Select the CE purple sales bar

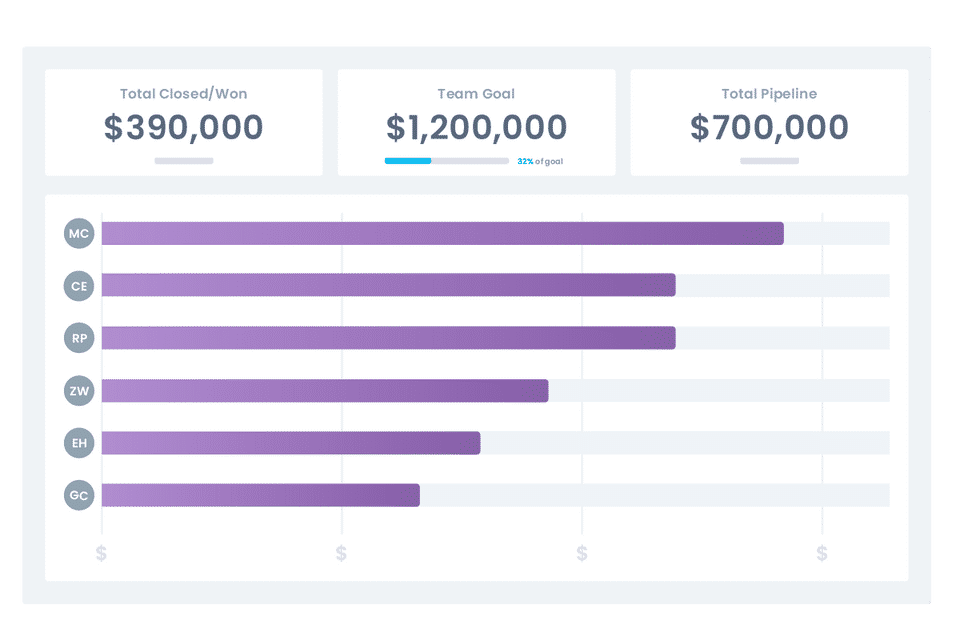pos(388,286)
